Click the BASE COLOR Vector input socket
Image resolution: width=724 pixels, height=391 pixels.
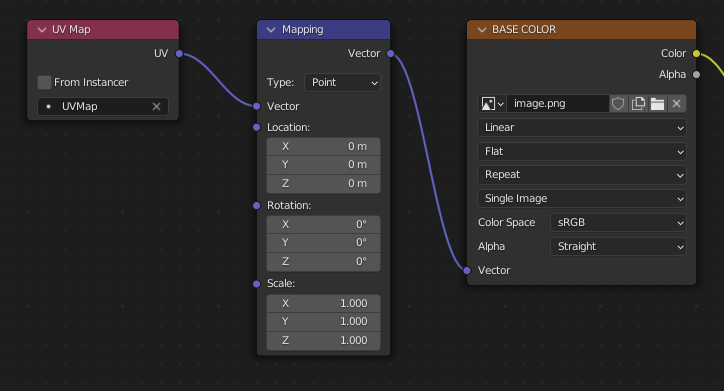click(x=467, y=271)
